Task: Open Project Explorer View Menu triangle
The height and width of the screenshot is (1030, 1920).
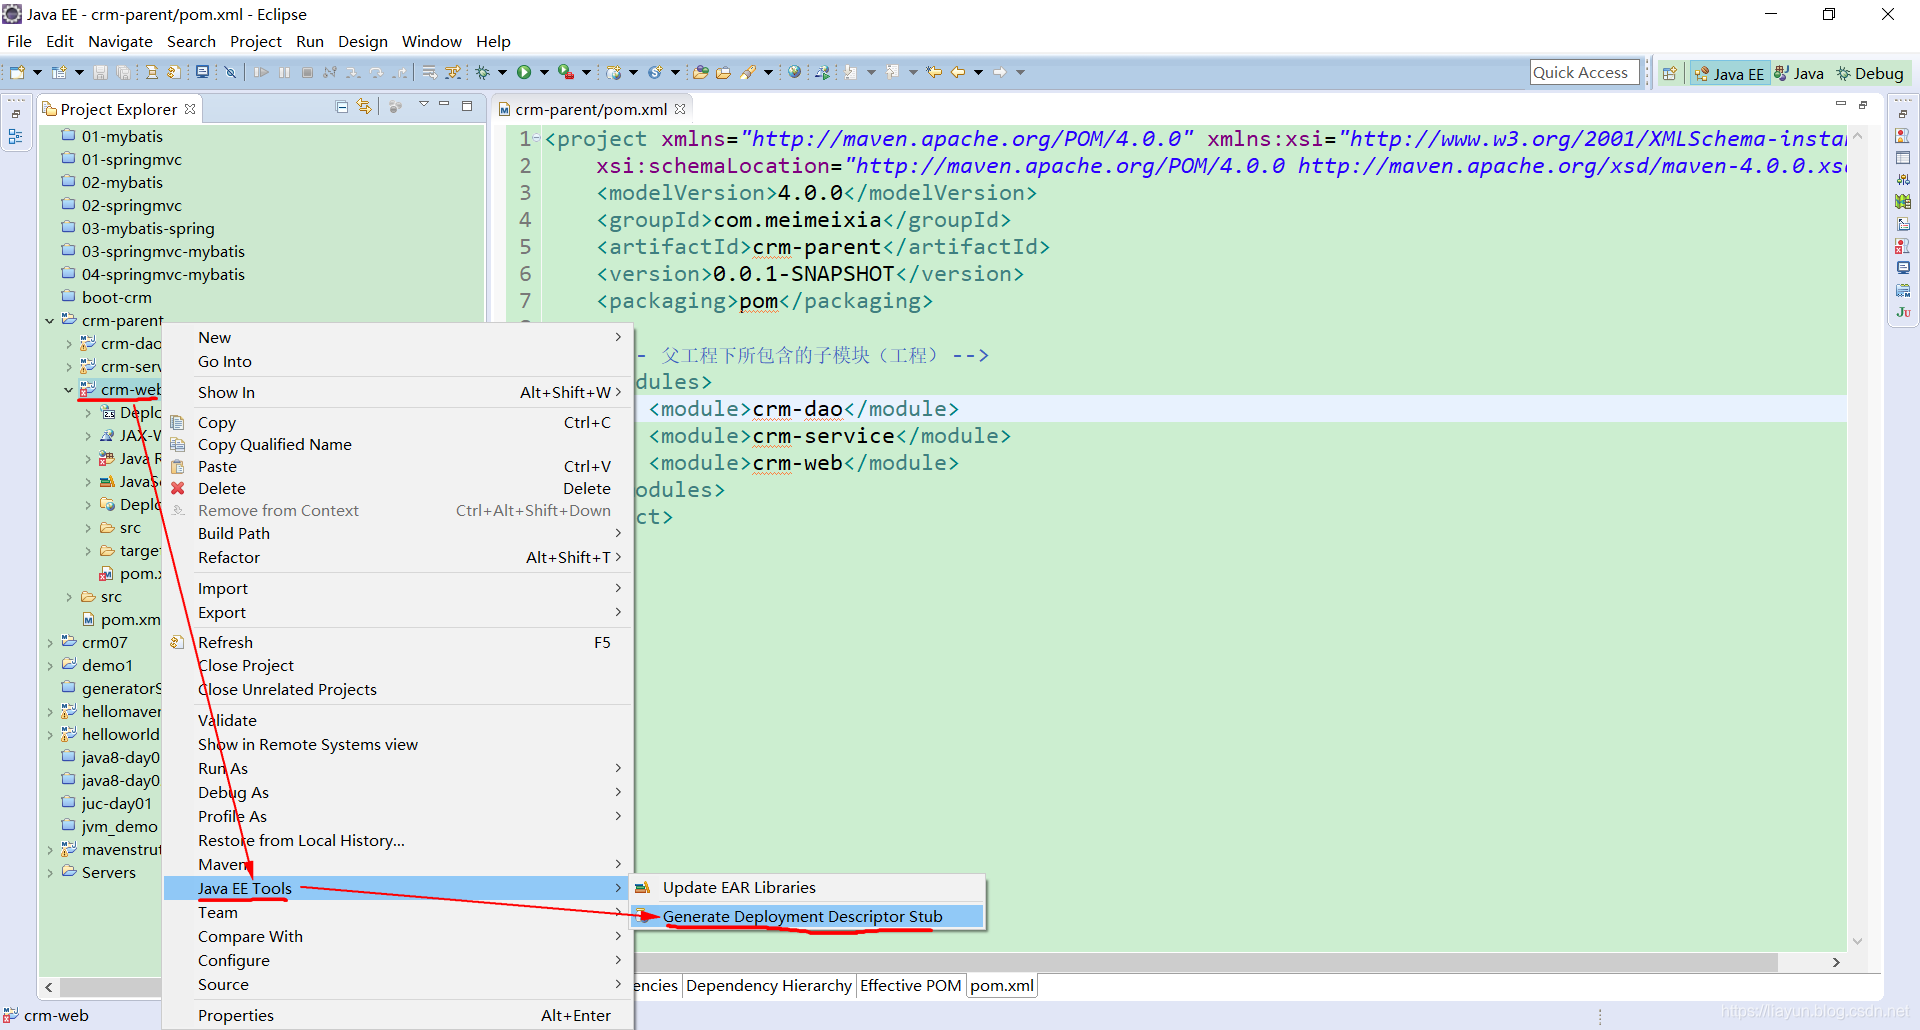Action: (423, 105)
